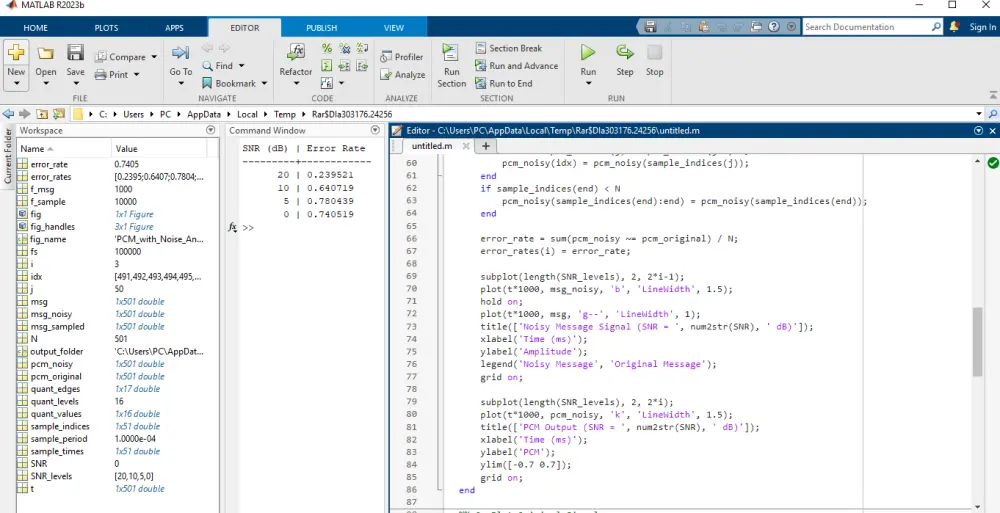Click the Help question mark icon

coord(774,27)
